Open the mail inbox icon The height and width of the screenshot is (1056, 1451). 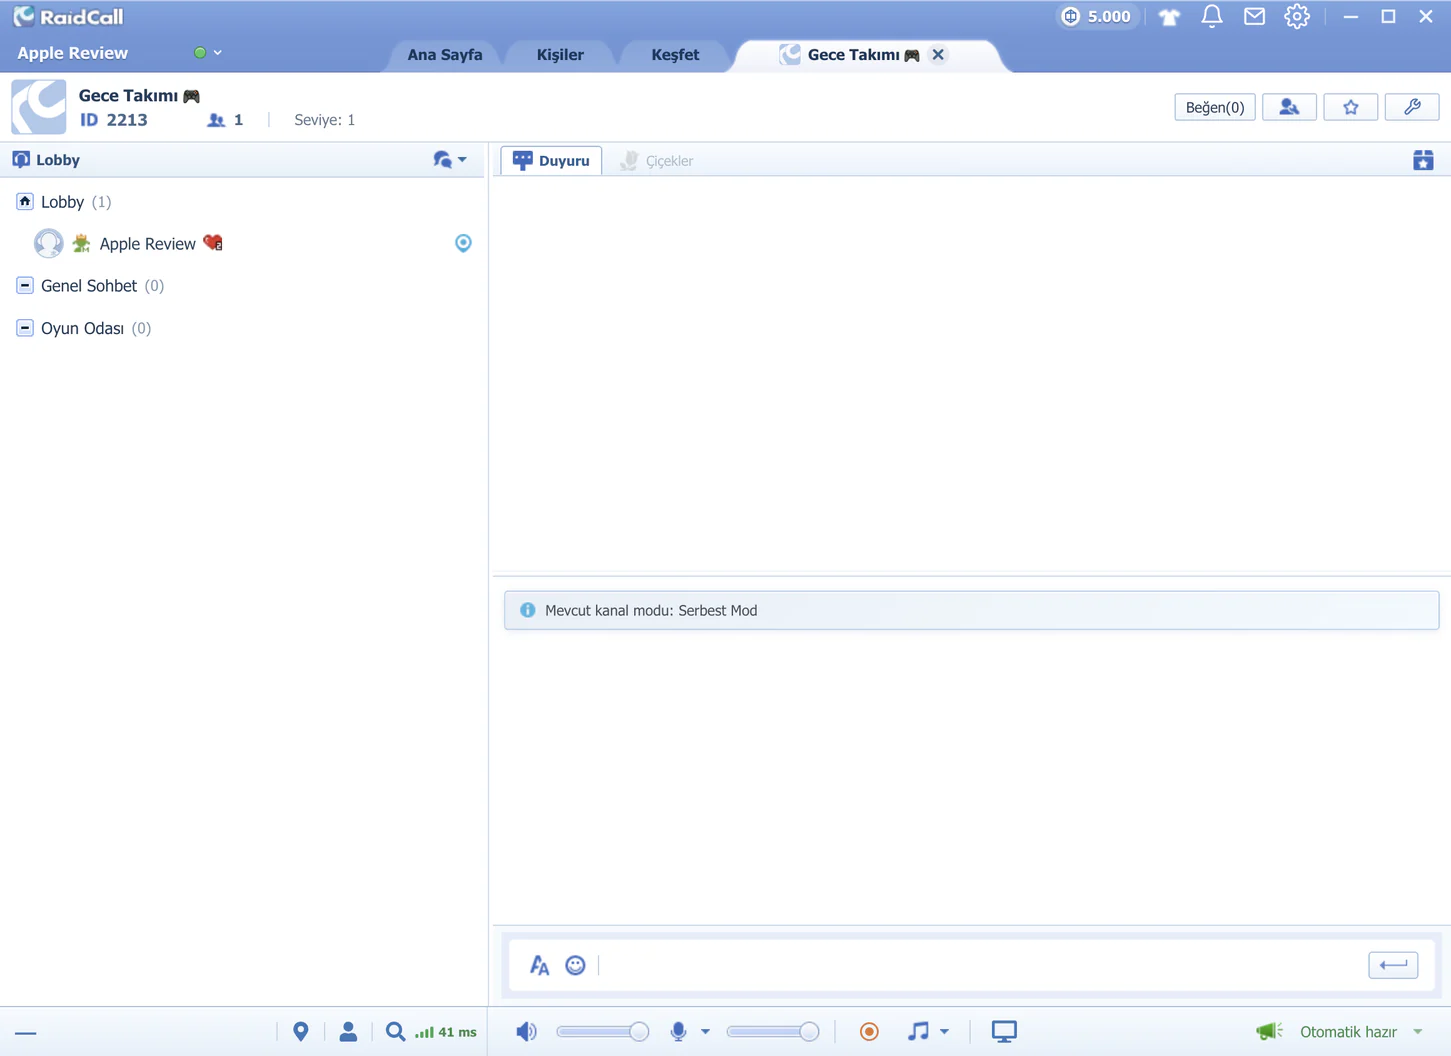1254,16
